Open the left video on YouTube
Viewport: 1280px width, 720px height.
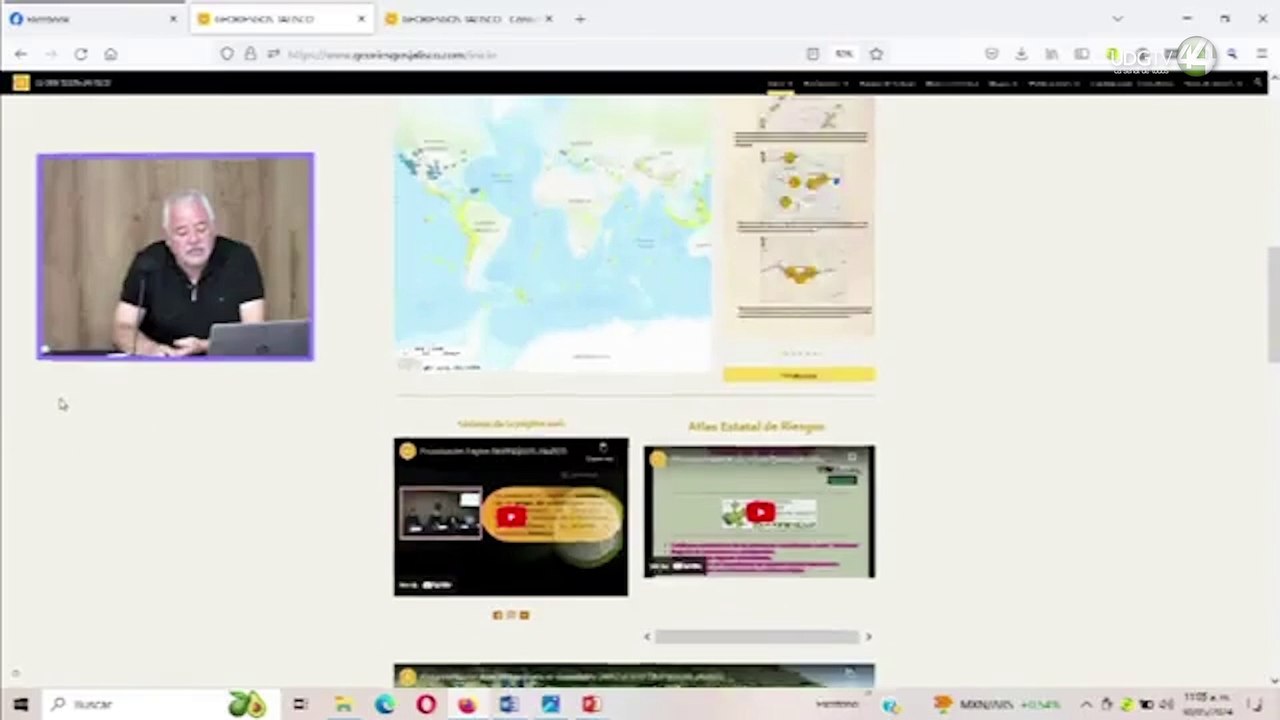coord(437,585)
